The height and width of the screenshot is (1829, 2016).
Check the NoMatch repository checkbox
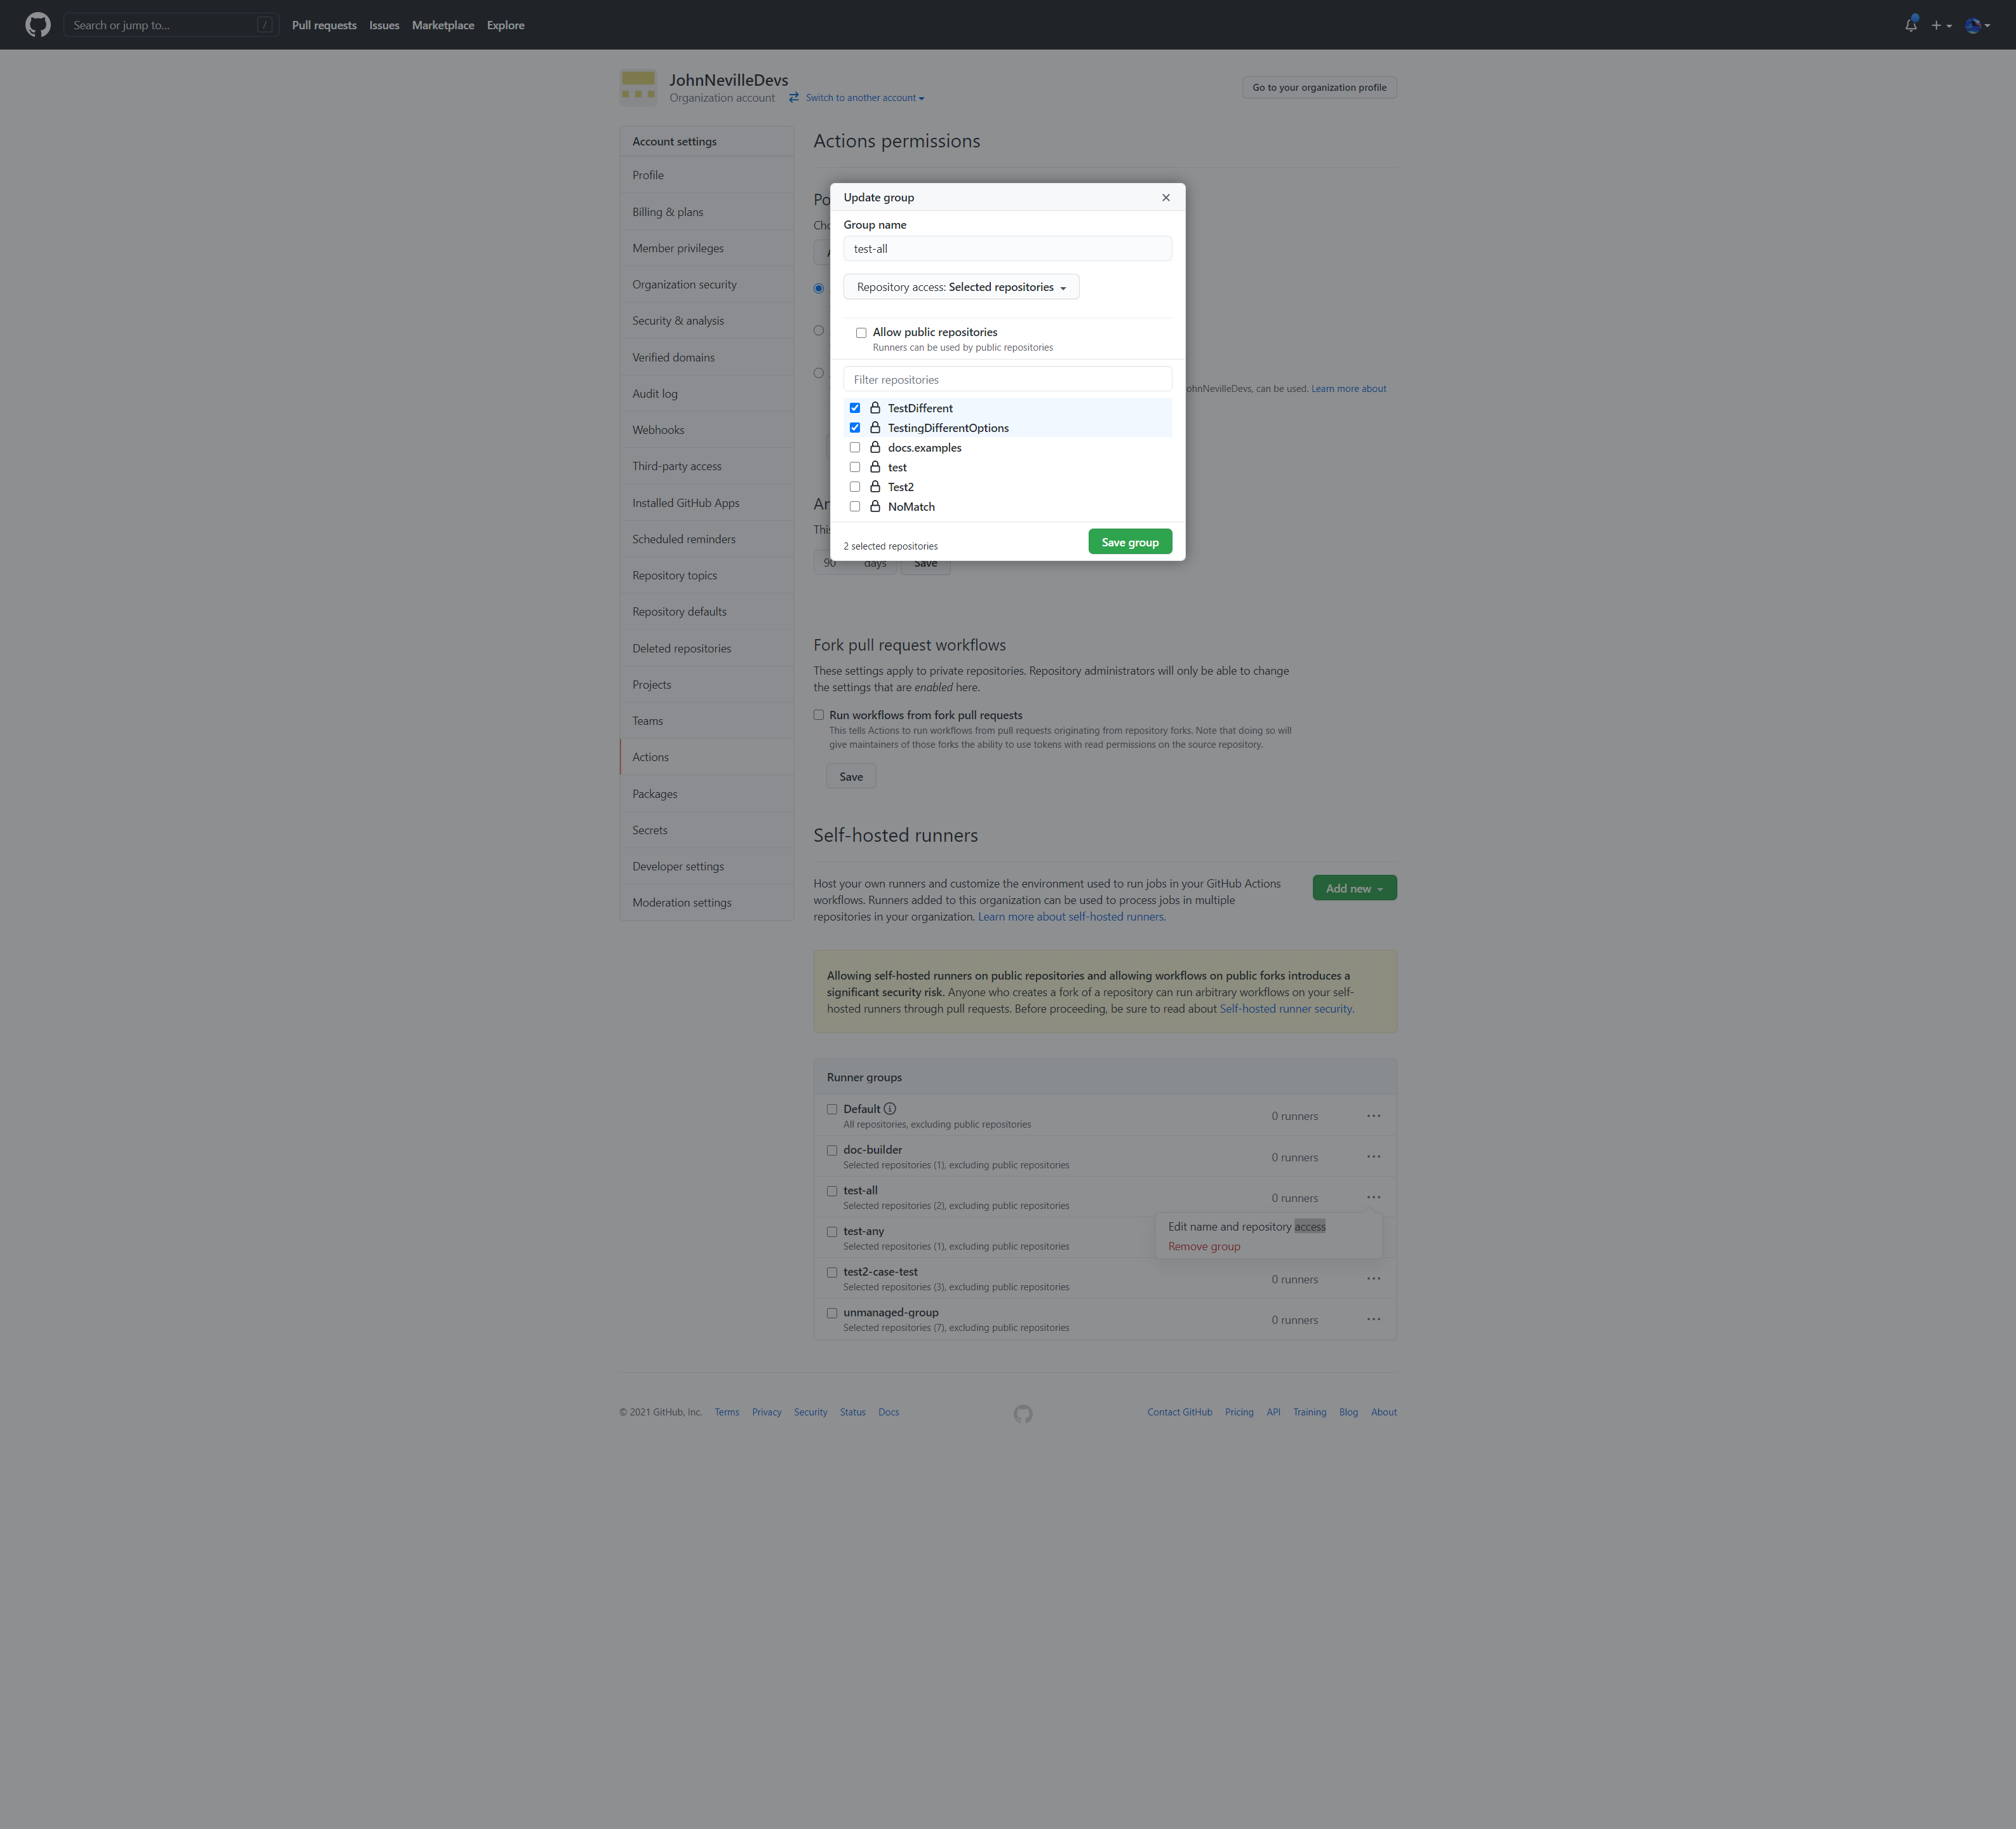click(855, 507)
